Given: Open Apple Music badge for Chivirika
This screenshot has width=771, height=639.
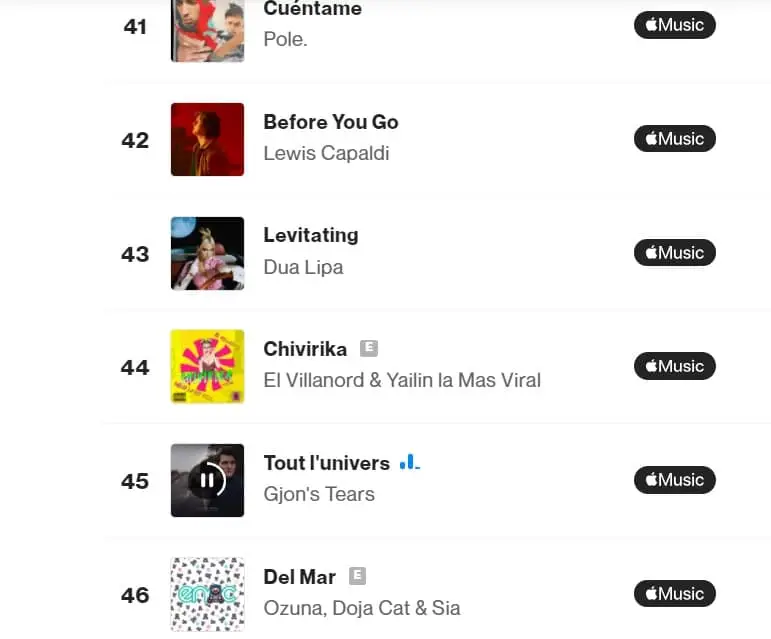Looking at the screenshot, I should 675,366.
